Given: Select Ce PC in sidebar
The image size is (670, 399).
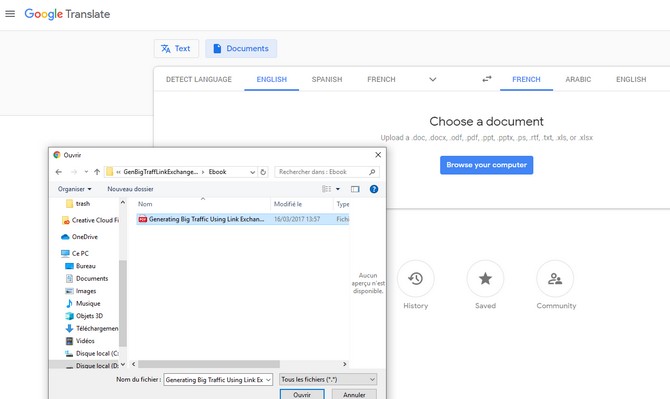Looking at the screenshot, I should pyautogui.click(x=75, y=253).
